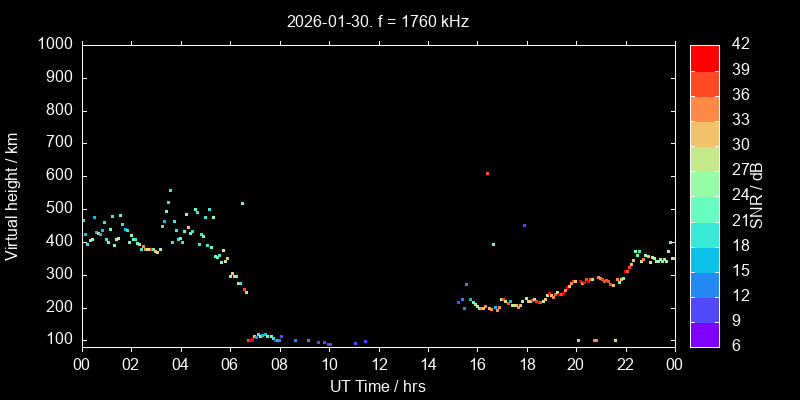Click the plot title showing 1760 kHz
800x400 pixels.
[378, 21]
